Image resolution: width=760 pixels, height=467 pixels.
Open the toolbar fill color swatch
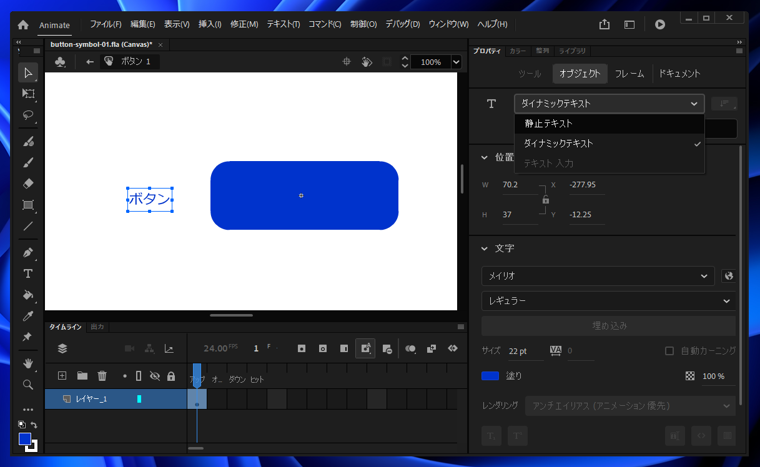pyautogui.click(x=25, y=439)
